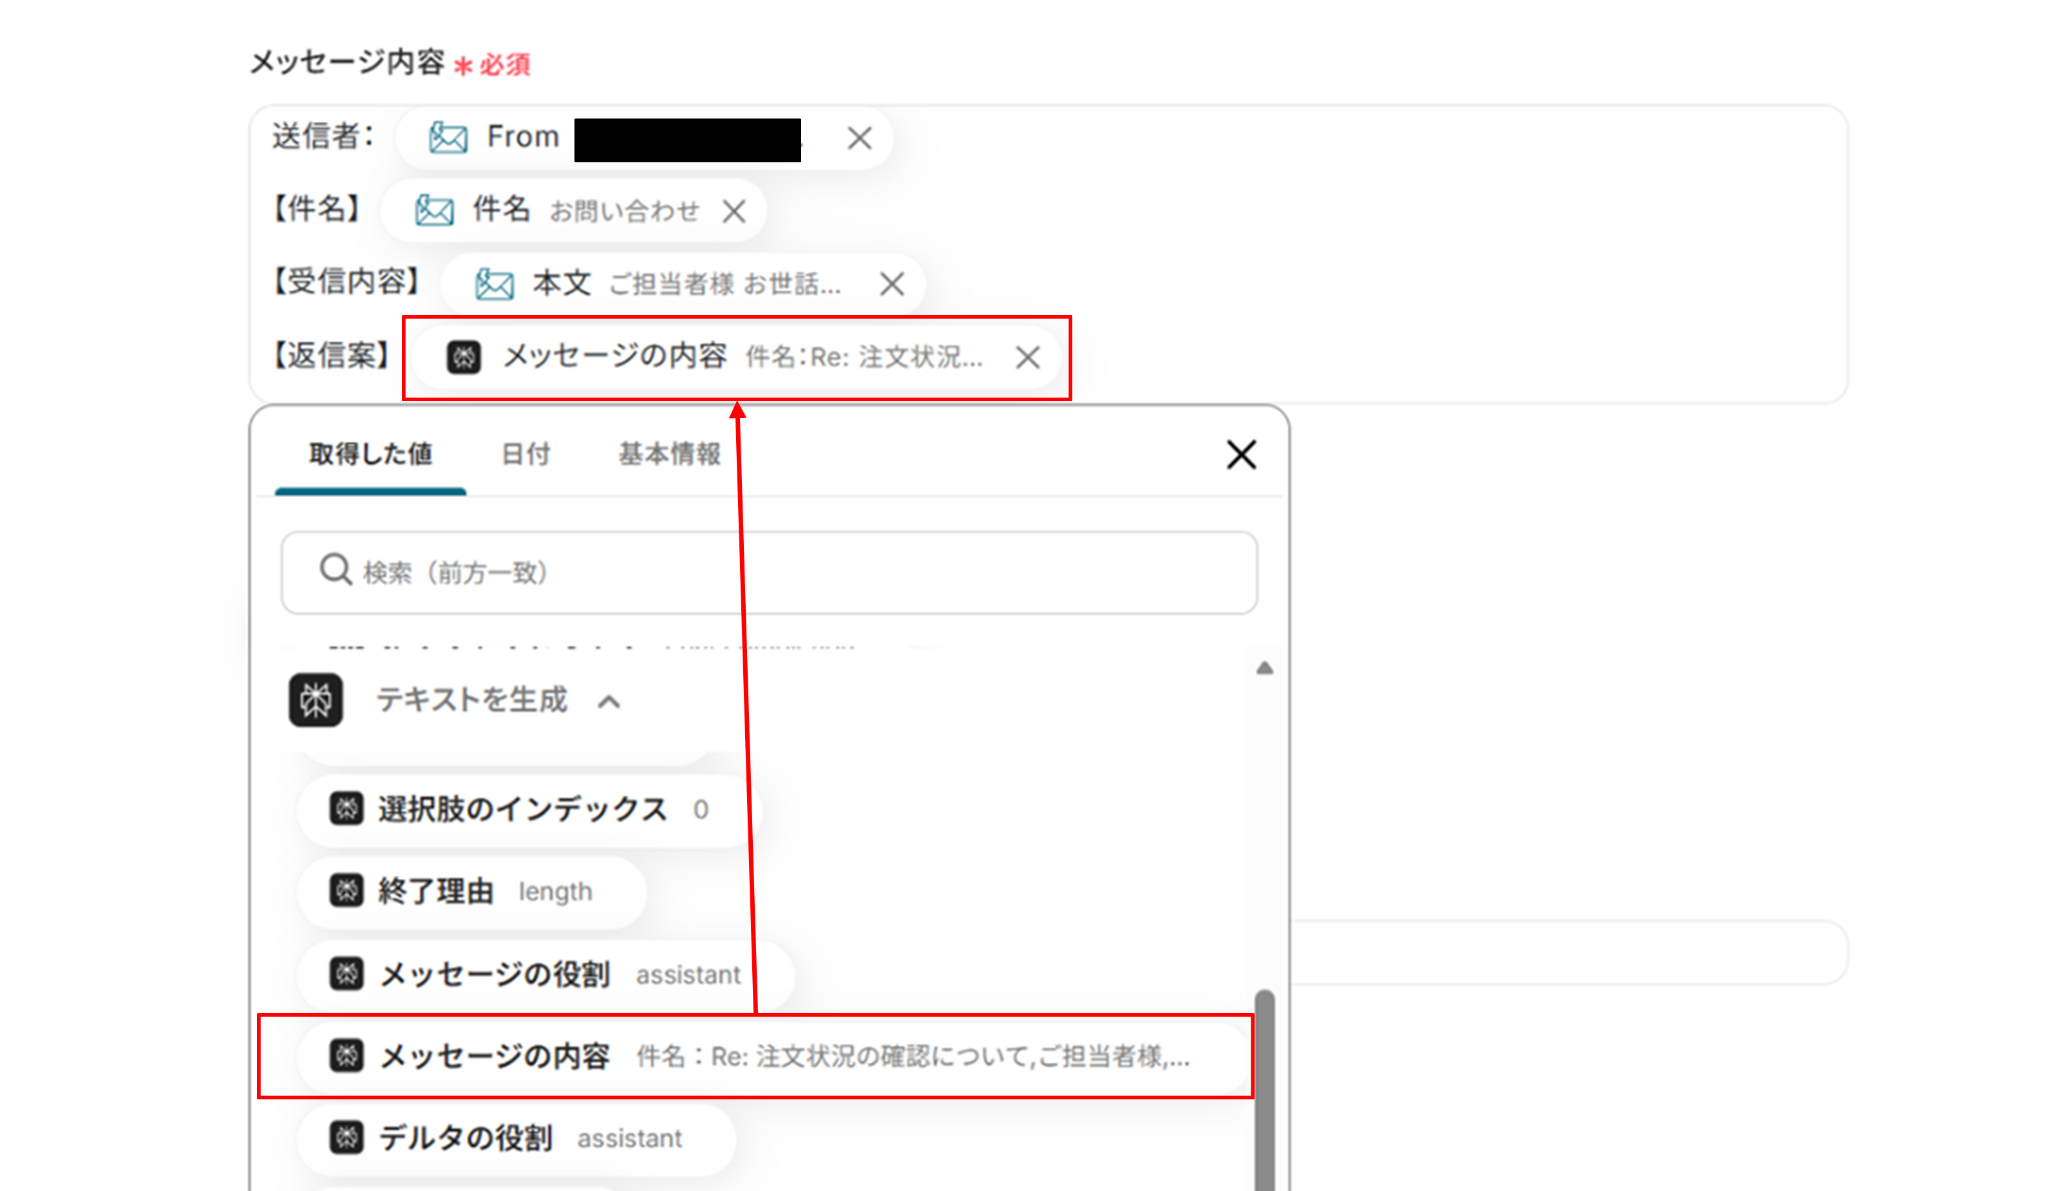
Task: Close the value picker popup
Action: [x=1241, y=455]
